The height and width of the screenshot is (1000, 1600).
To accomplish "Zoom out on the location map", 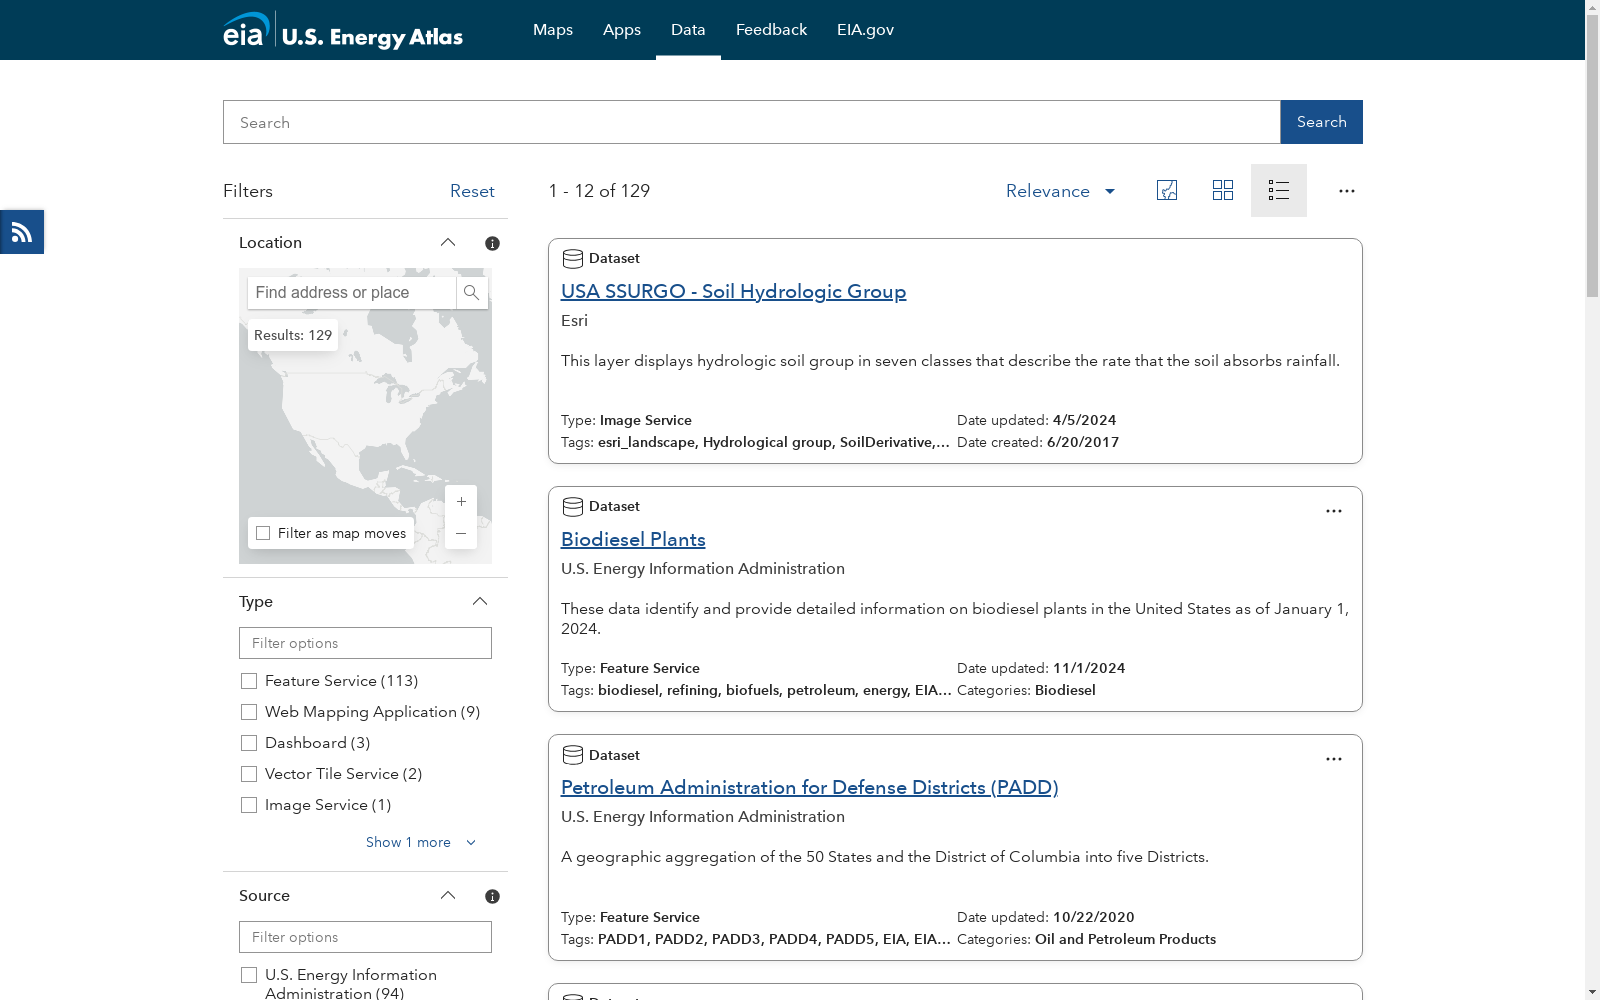I will click(461, 533).
